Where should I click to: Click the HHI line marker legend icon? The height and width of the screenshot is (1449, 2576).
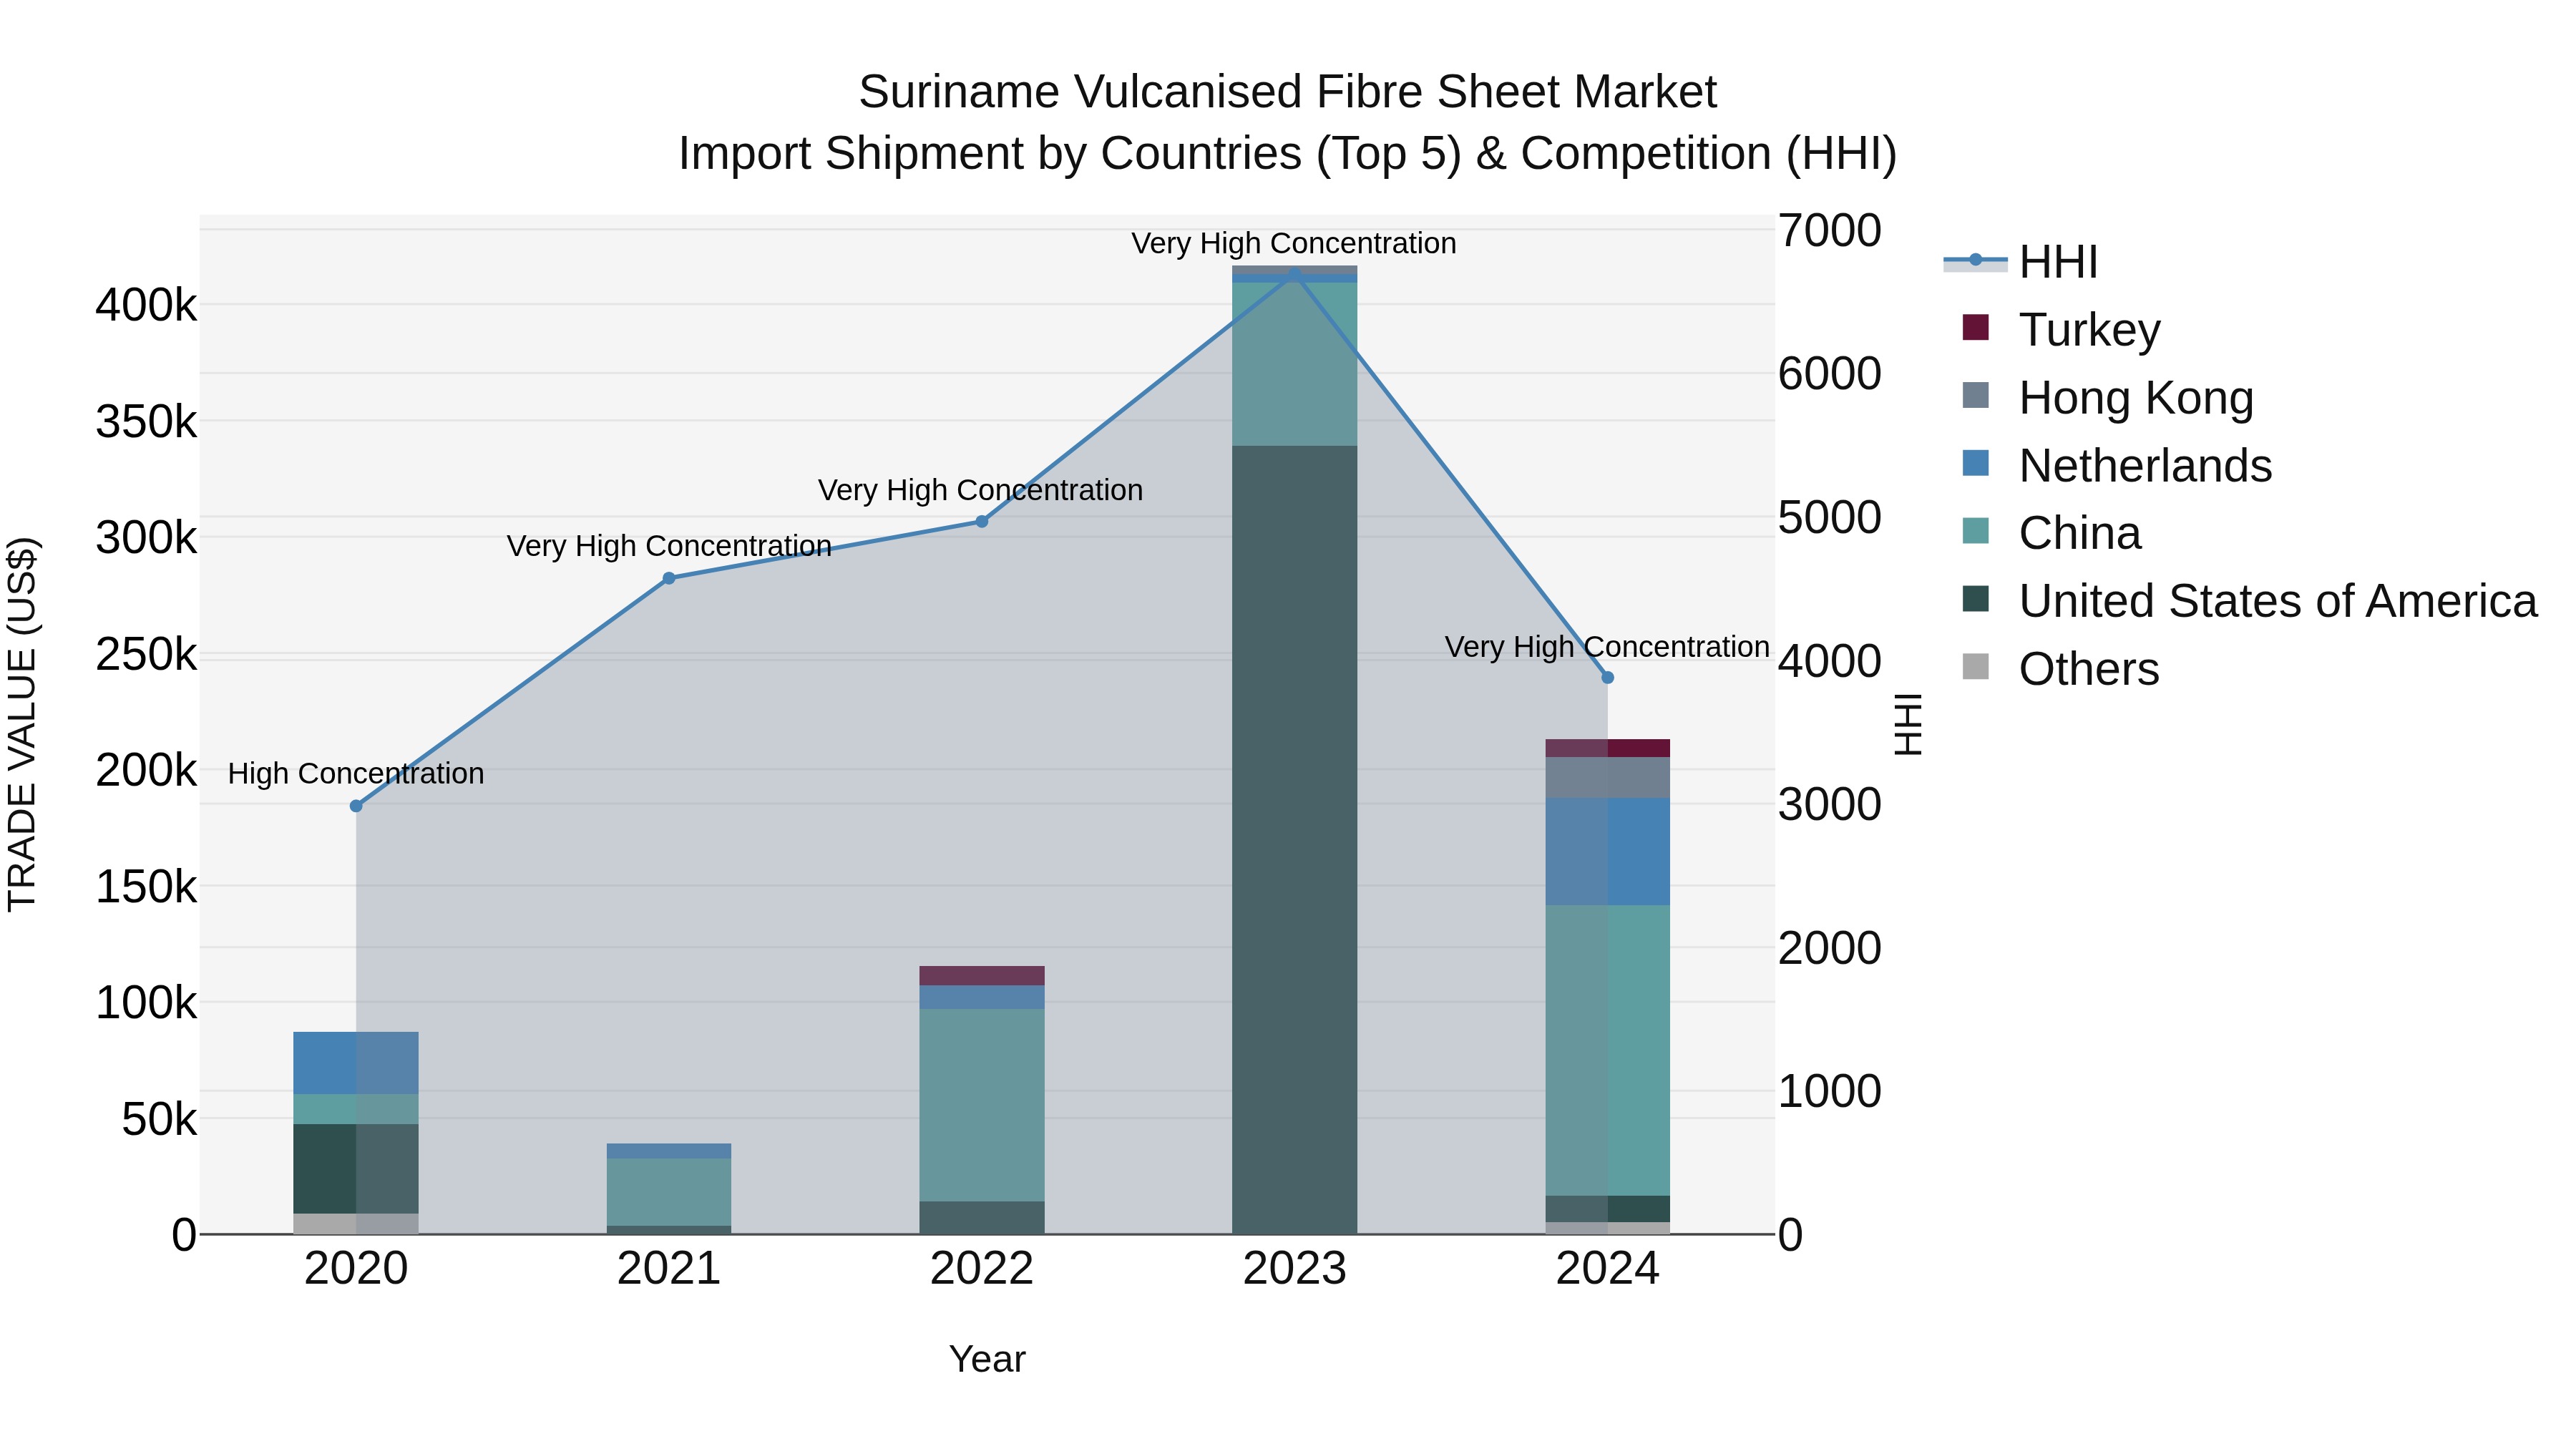pyautogui.click(x=1975, y=261)
